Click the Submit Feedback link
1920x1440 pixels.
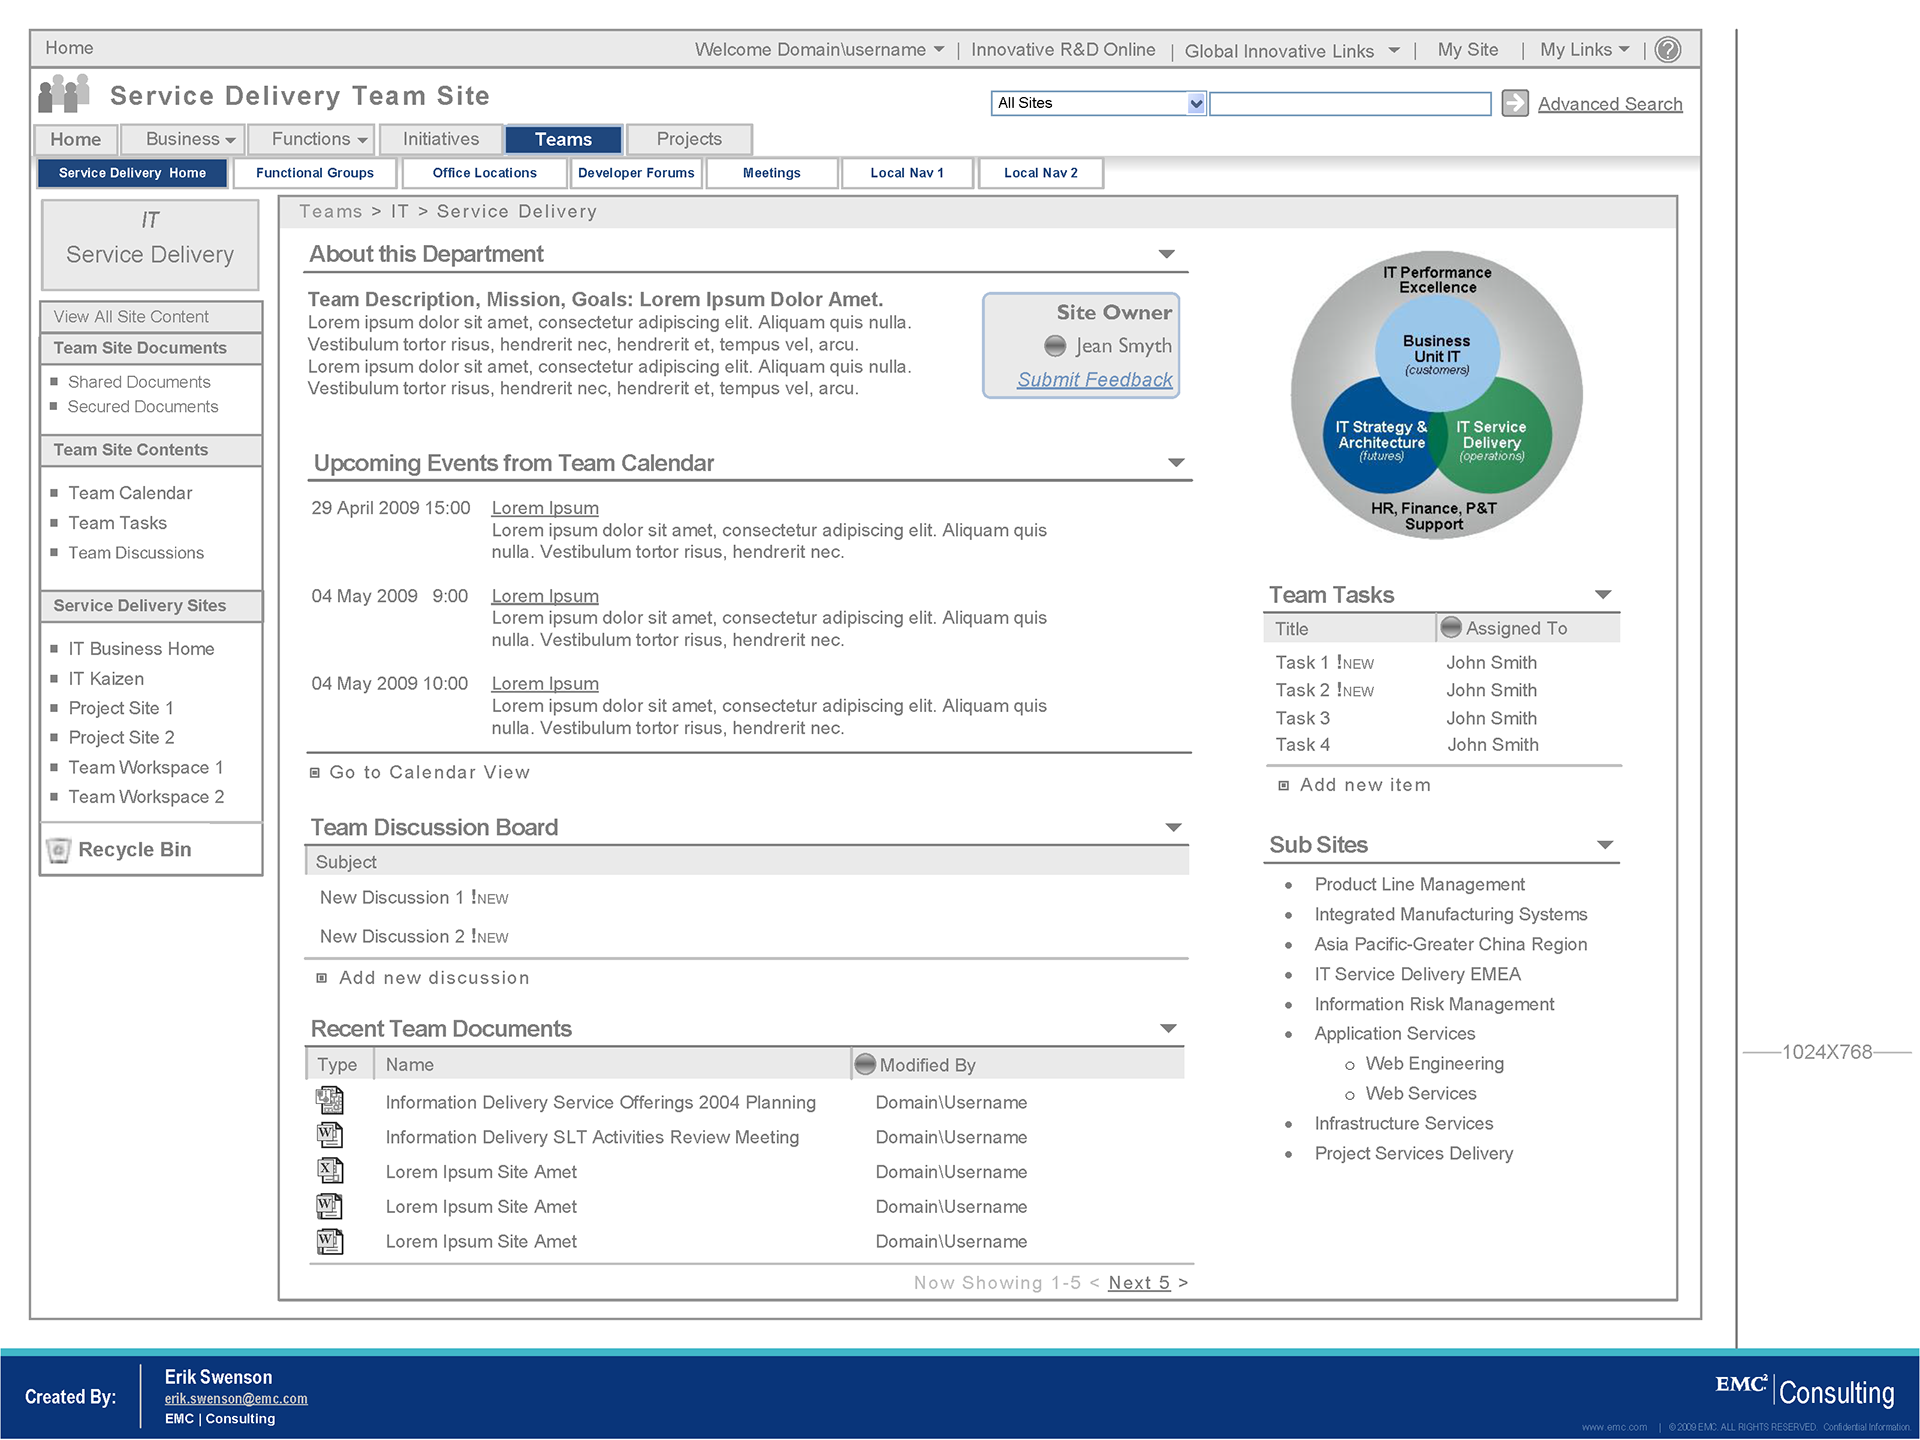tap(1094, 380)
